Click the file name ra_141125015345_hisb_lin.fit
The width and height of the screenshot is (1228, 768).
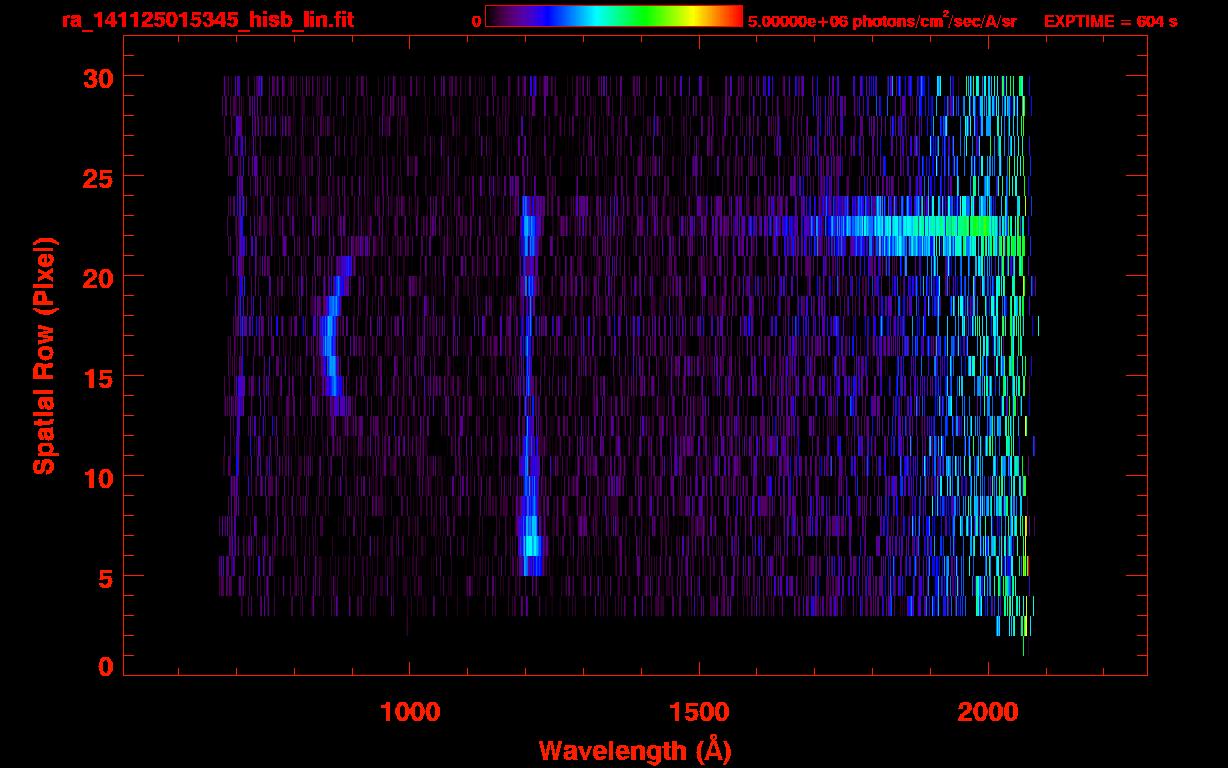point(207,20)
